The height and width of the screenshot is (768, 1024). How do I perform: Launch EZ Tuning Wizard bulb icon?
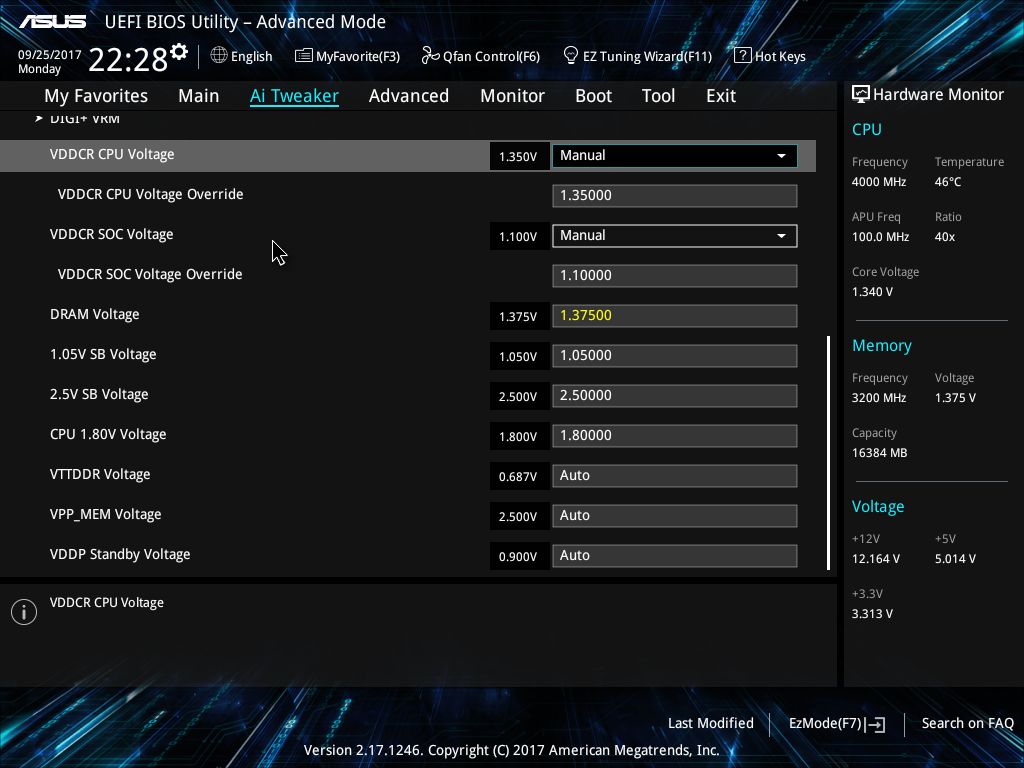(570, 56)
